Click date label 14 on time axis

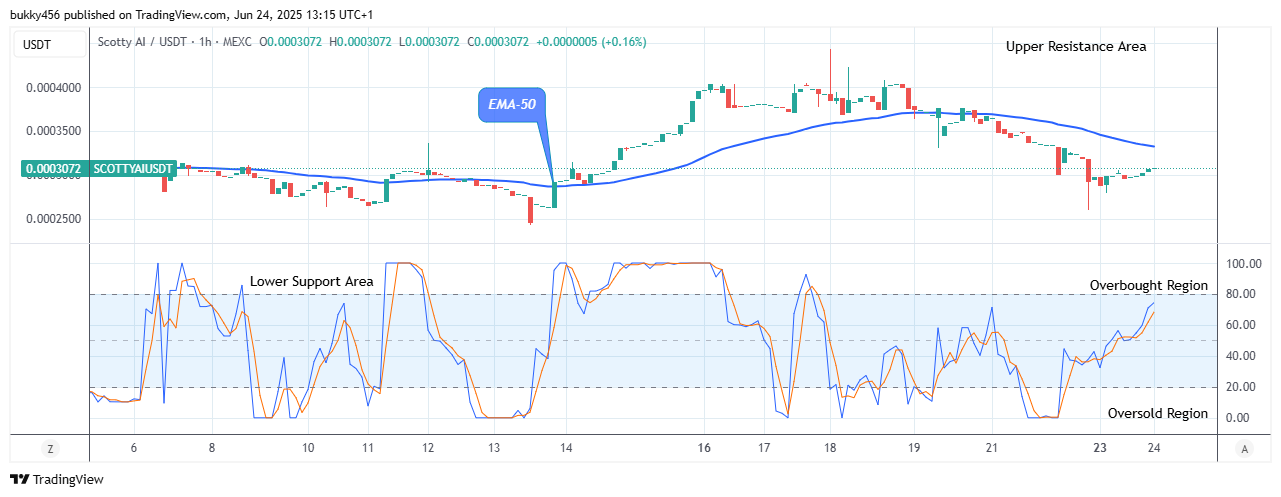click(x=566, y=448)
